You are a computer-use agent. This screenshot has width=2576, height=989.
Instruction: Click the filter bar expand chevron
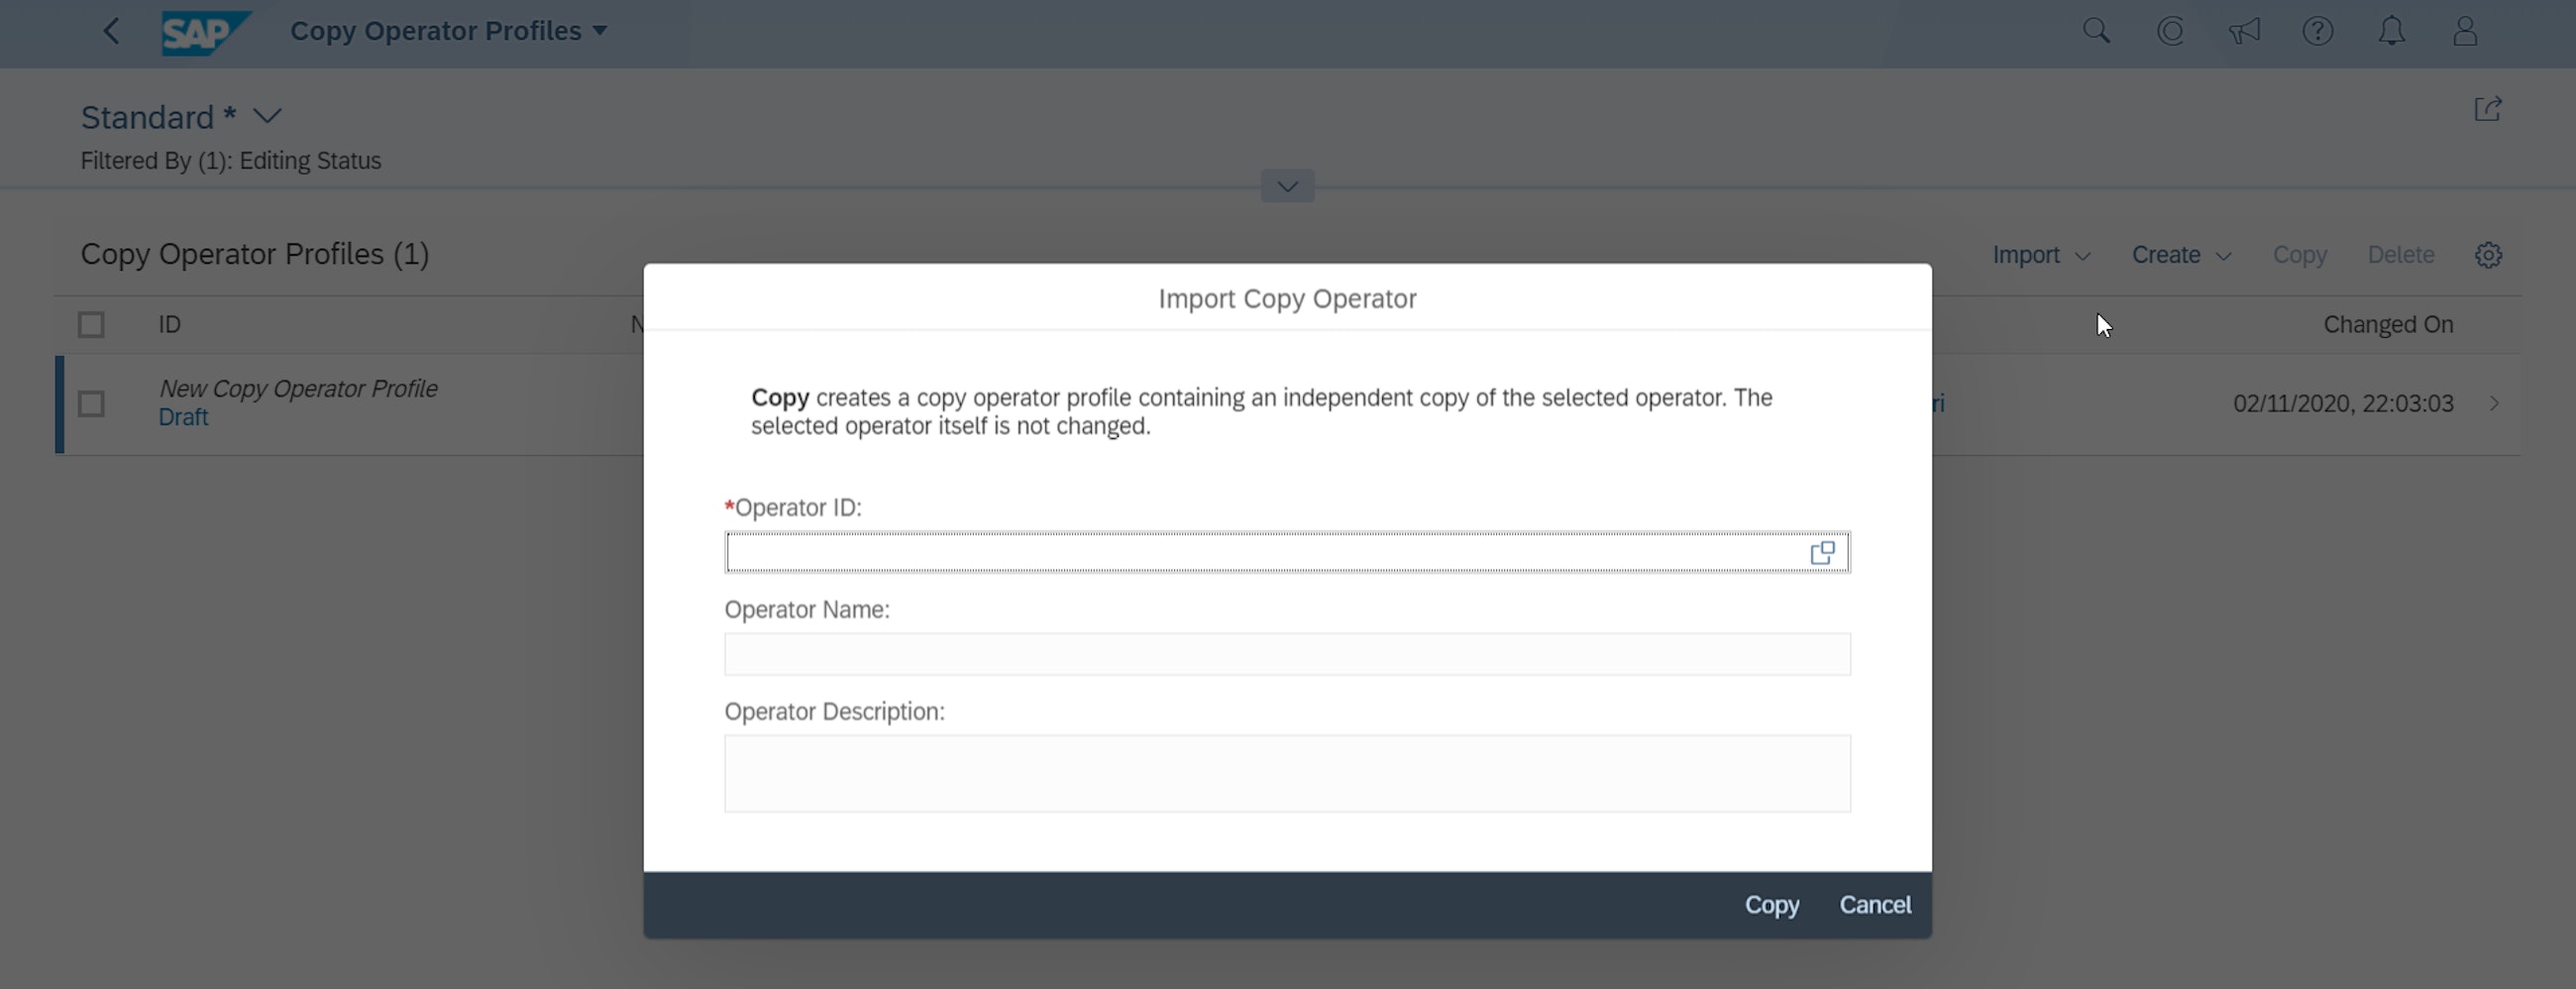tap(1286, 186)
